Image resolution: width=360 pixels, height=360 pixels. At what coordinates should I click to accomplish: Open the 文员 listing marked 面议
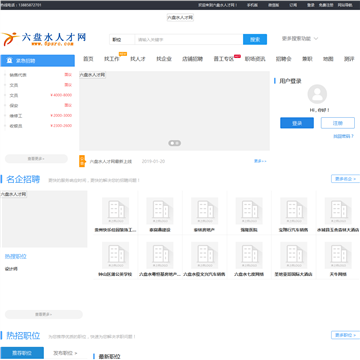[14, 85]
